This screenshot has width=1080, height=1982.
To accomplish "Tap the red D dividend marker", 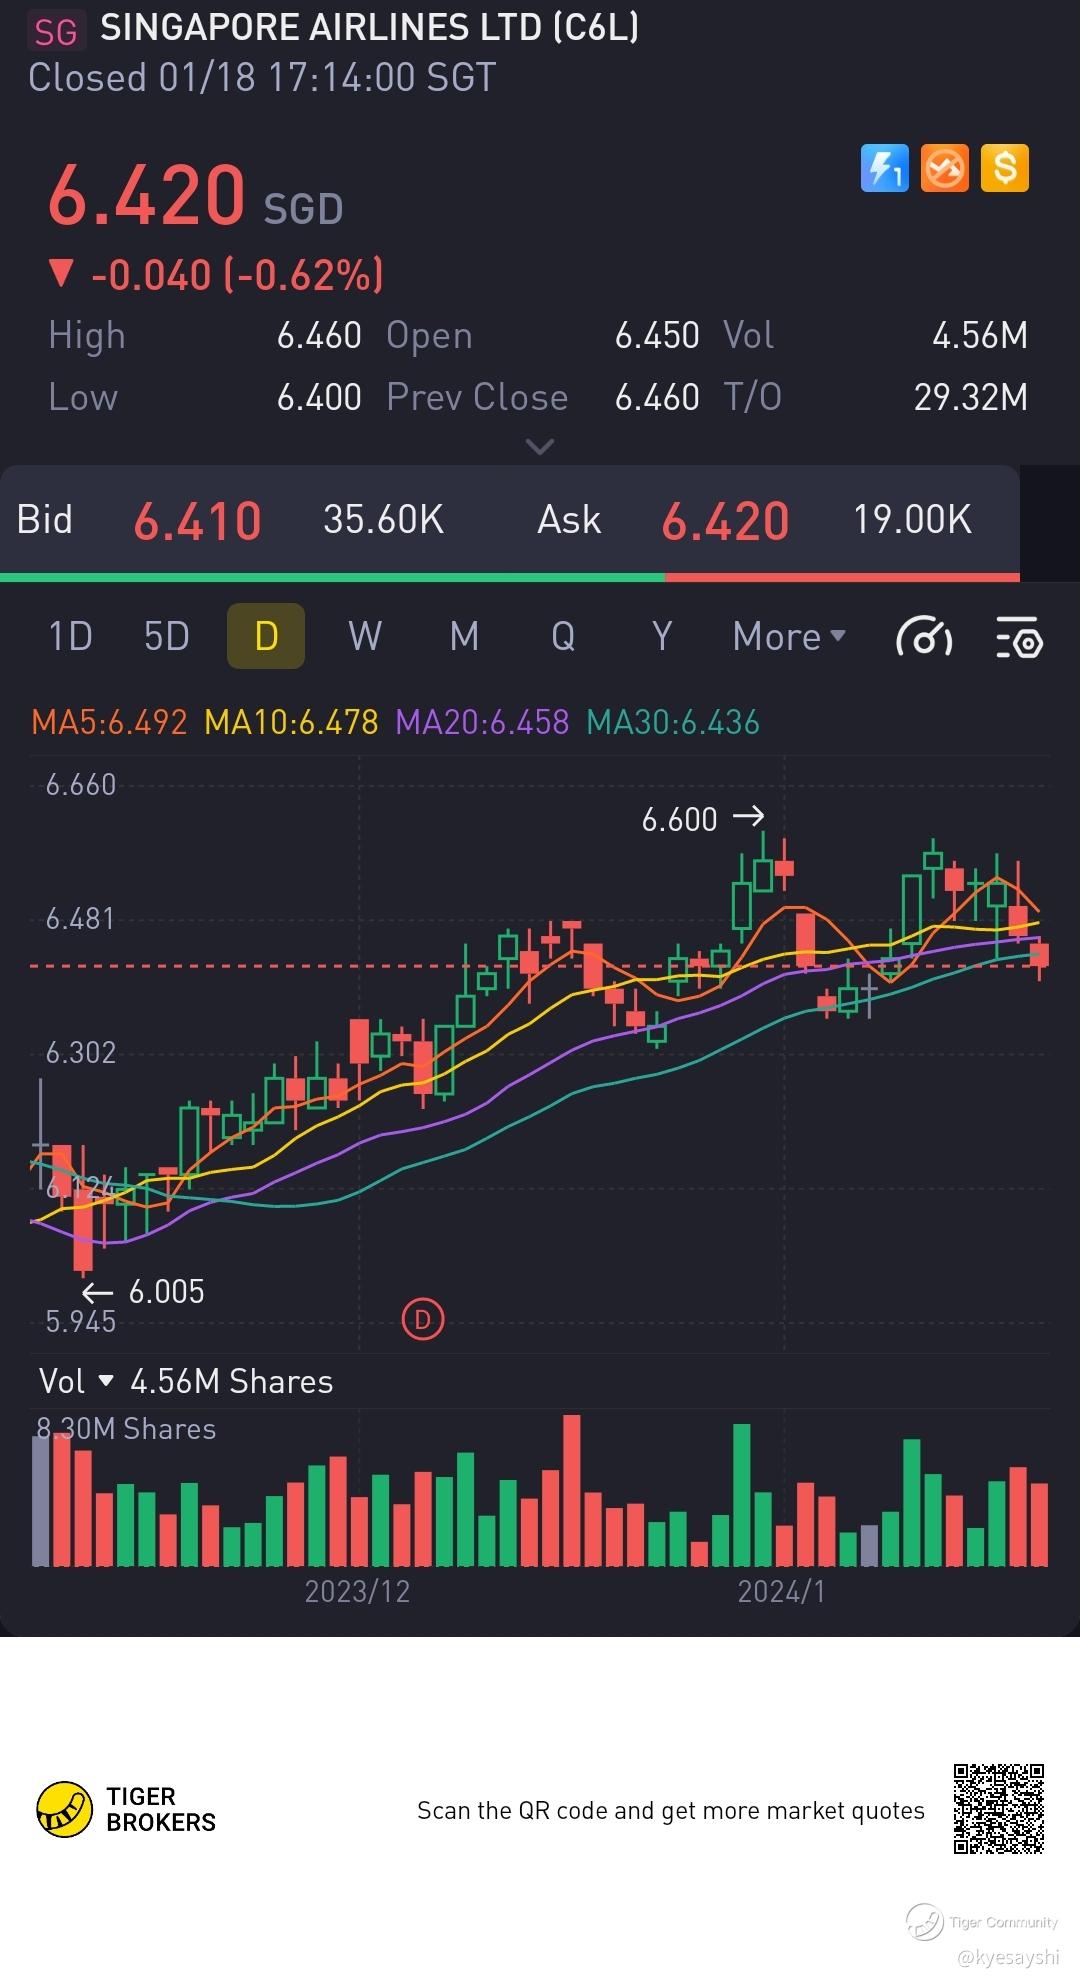I will pos(422,1320).
